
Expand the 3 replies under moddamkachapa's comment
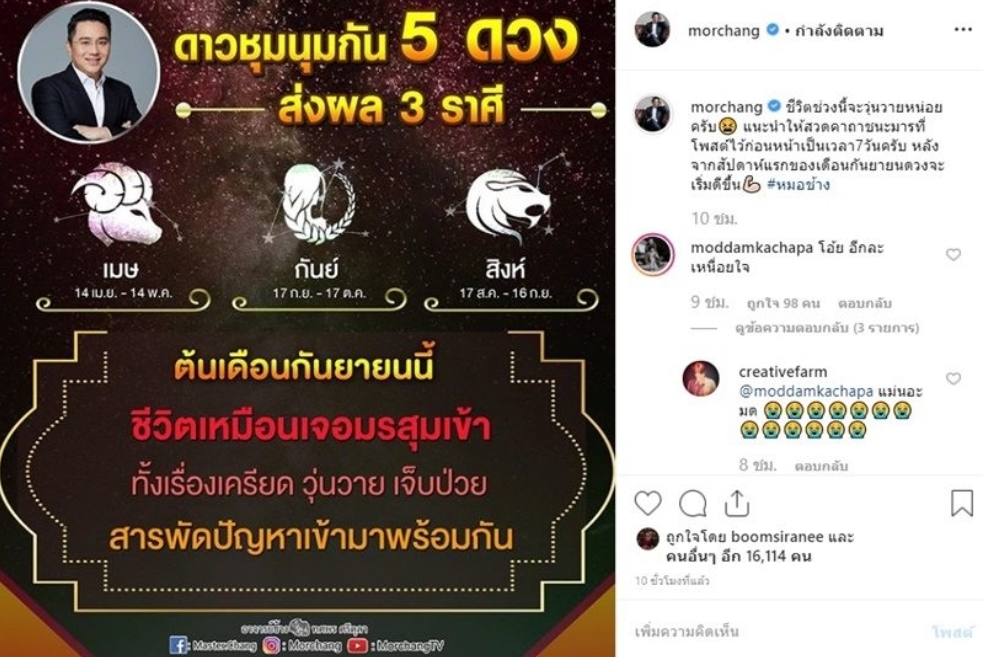click(x=827, y=328)
